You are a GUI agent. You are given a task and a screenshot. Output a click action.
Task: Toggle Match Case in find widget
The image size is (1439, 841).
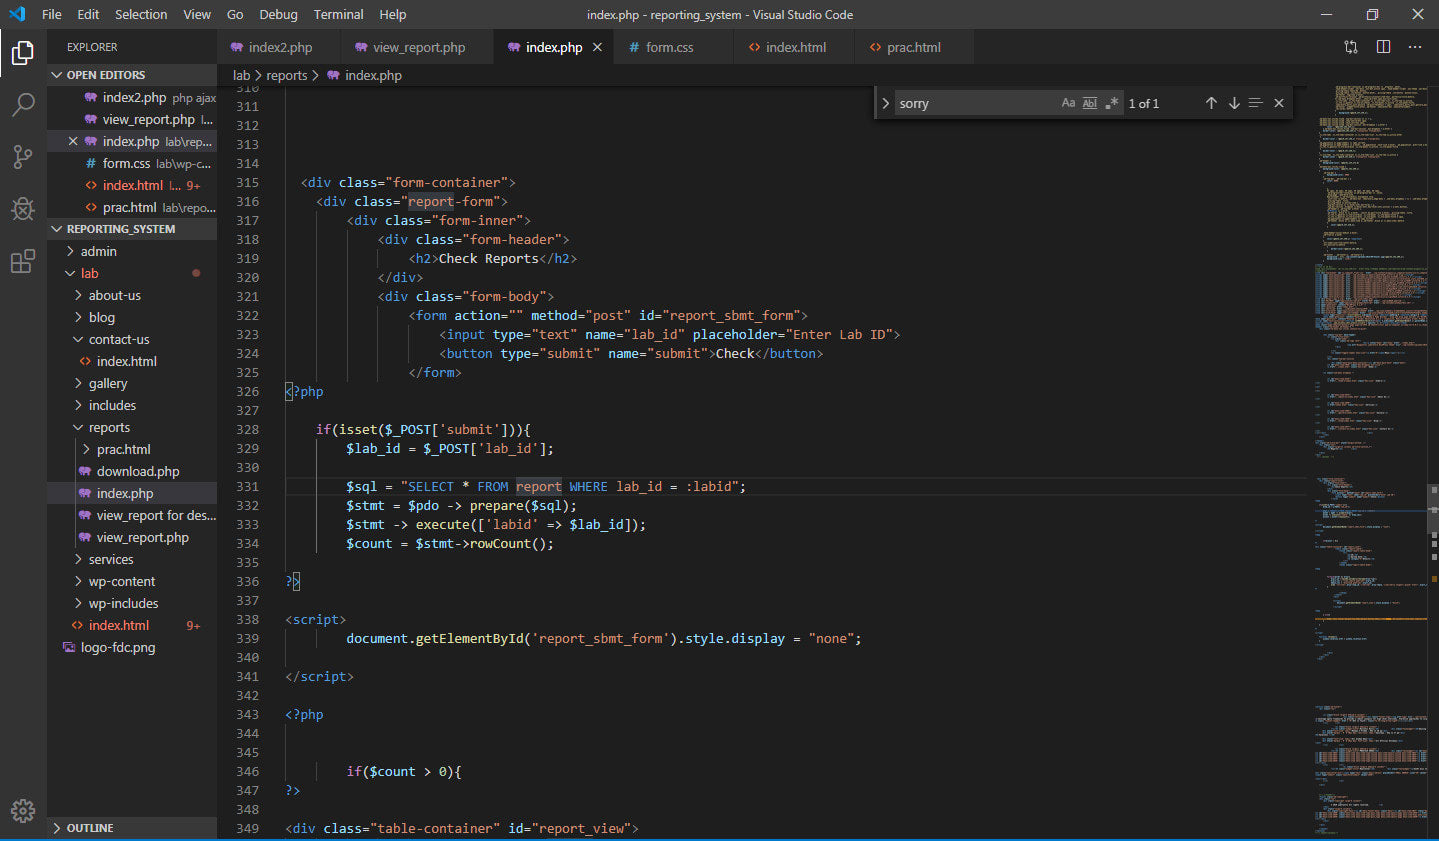click(x=1068, y=103)
